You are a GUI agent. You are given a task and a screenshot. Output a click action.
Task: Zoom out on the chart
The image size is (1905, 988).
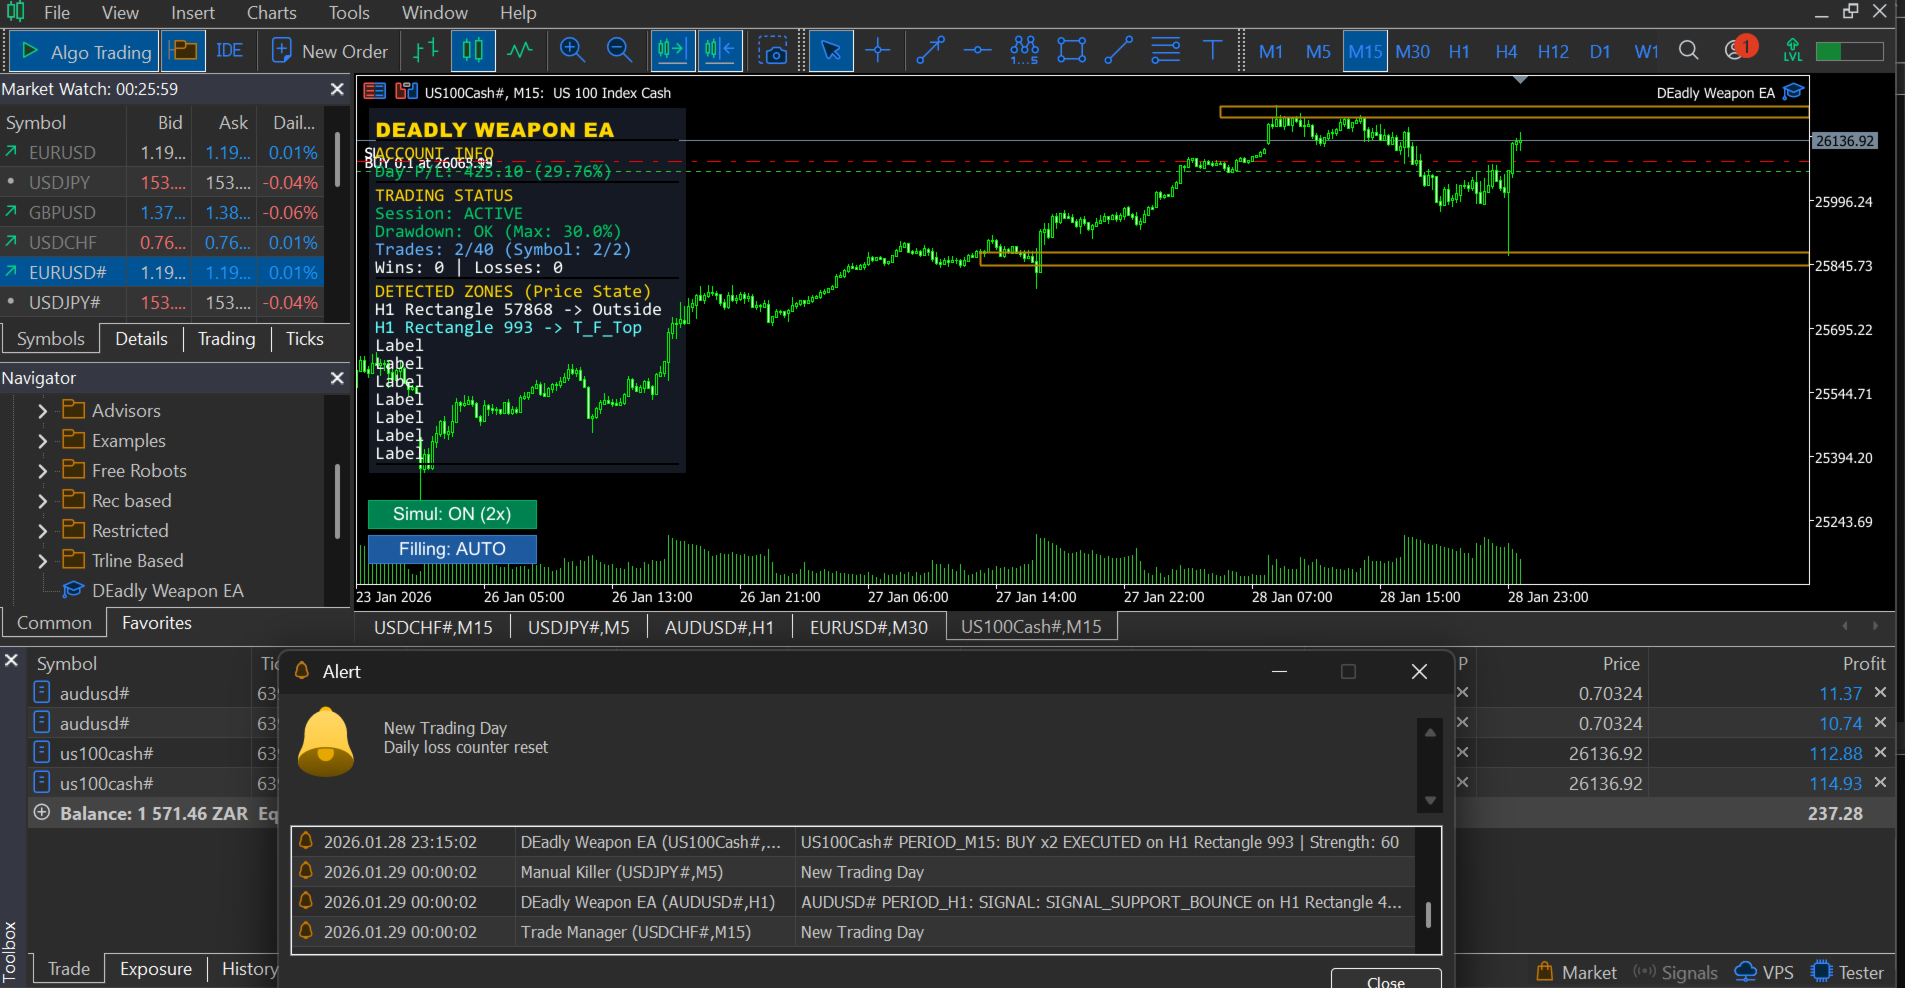(x=619, y=51)
